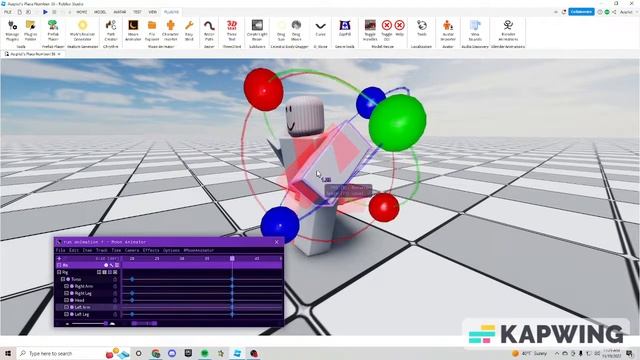Switch to the TEST ribbon tab
The width and height of the screenshot is (640, 360).
137,12
